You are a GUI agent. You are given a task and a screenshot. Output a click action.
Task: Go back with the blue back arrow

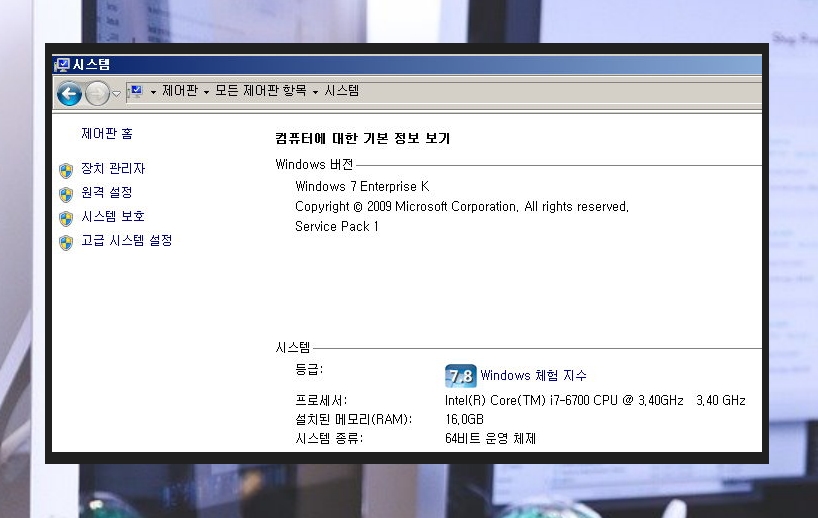pos(69,94)
